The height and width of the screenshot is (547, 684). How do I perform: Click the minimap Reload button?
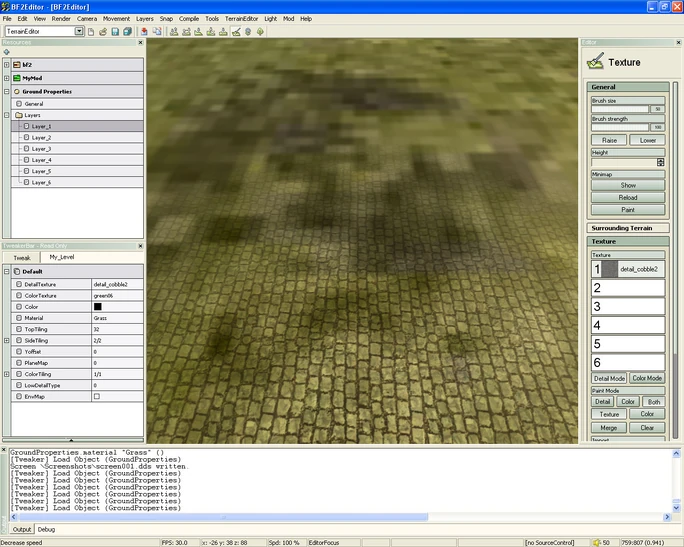627,197
